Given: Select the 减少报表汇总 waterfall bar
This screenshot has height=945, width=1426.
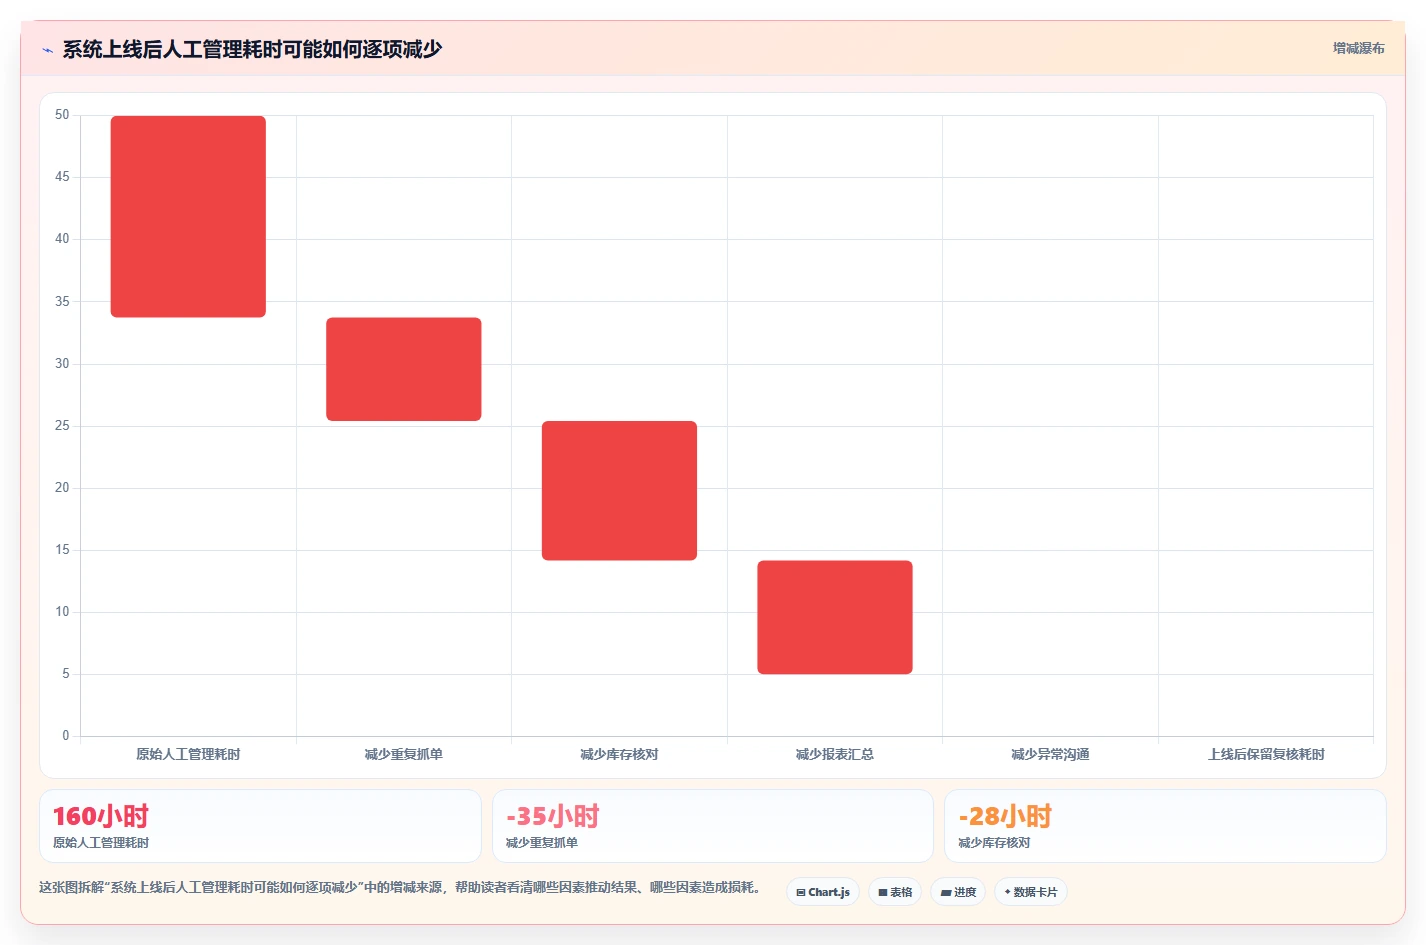Looking at the screenshot, I should 835,617.
